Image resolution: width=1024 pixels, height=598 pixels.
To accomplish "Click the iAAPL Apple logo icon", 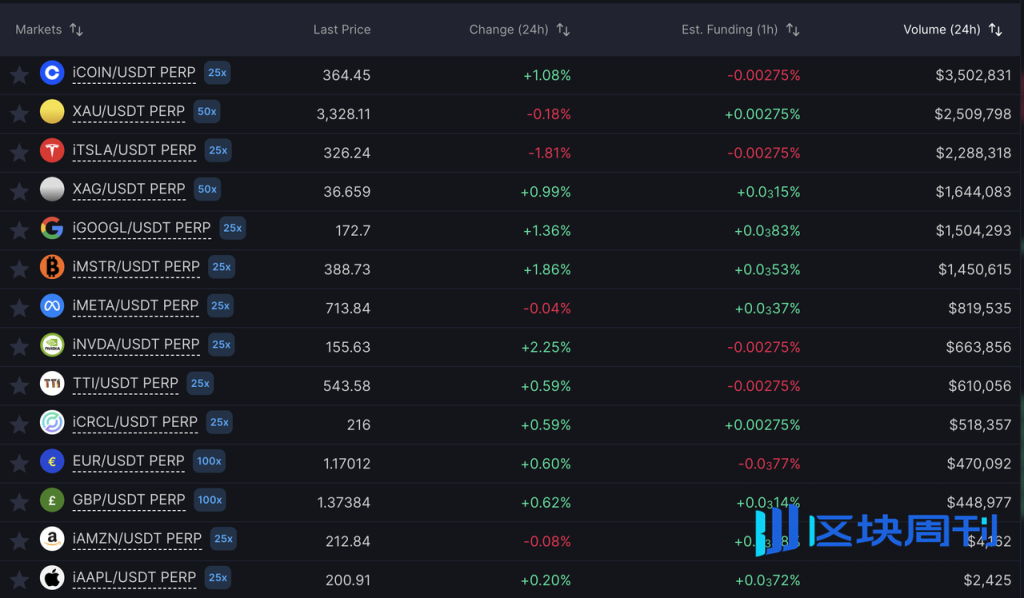I will click(52, 578).
